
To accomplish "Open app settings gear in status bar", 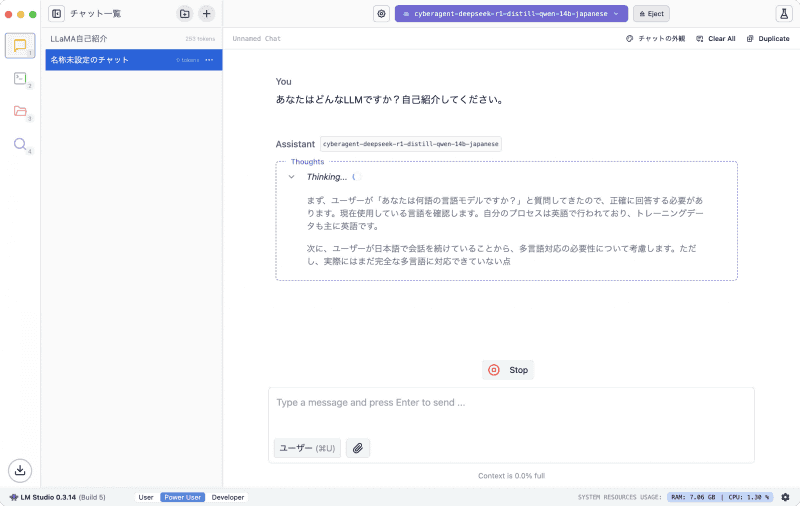I will (x=785, y=497).
